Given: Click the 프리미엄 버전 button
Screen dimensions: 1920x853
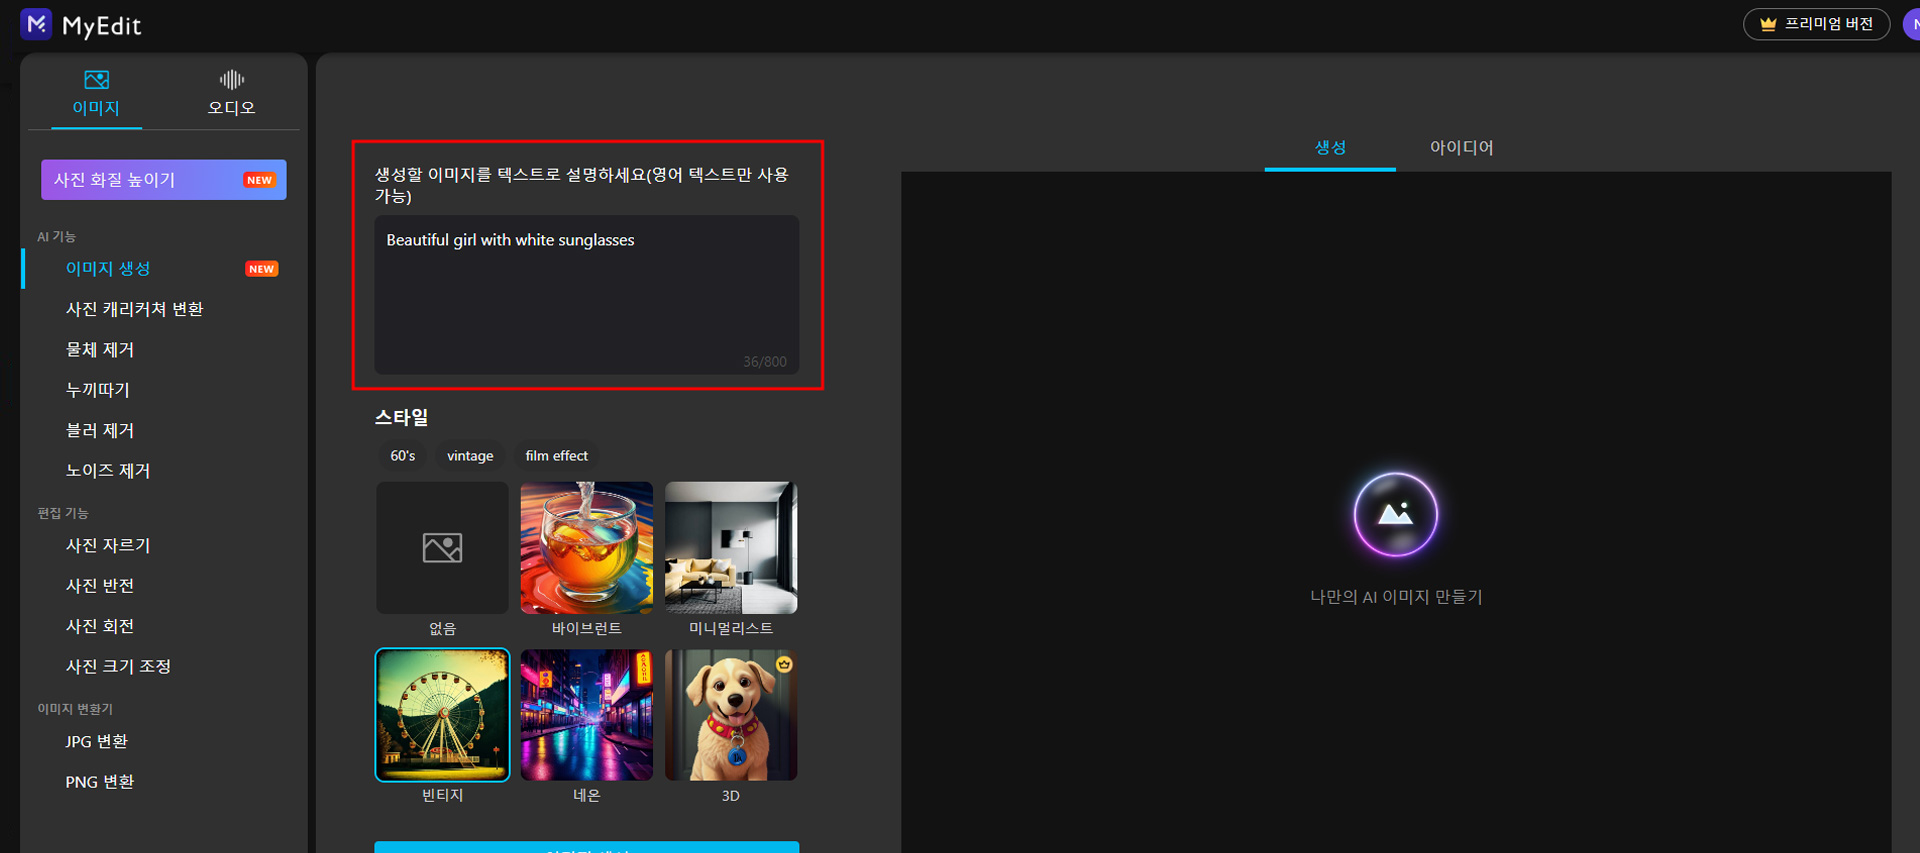Looking at the screenshot, I should 1816,24.
